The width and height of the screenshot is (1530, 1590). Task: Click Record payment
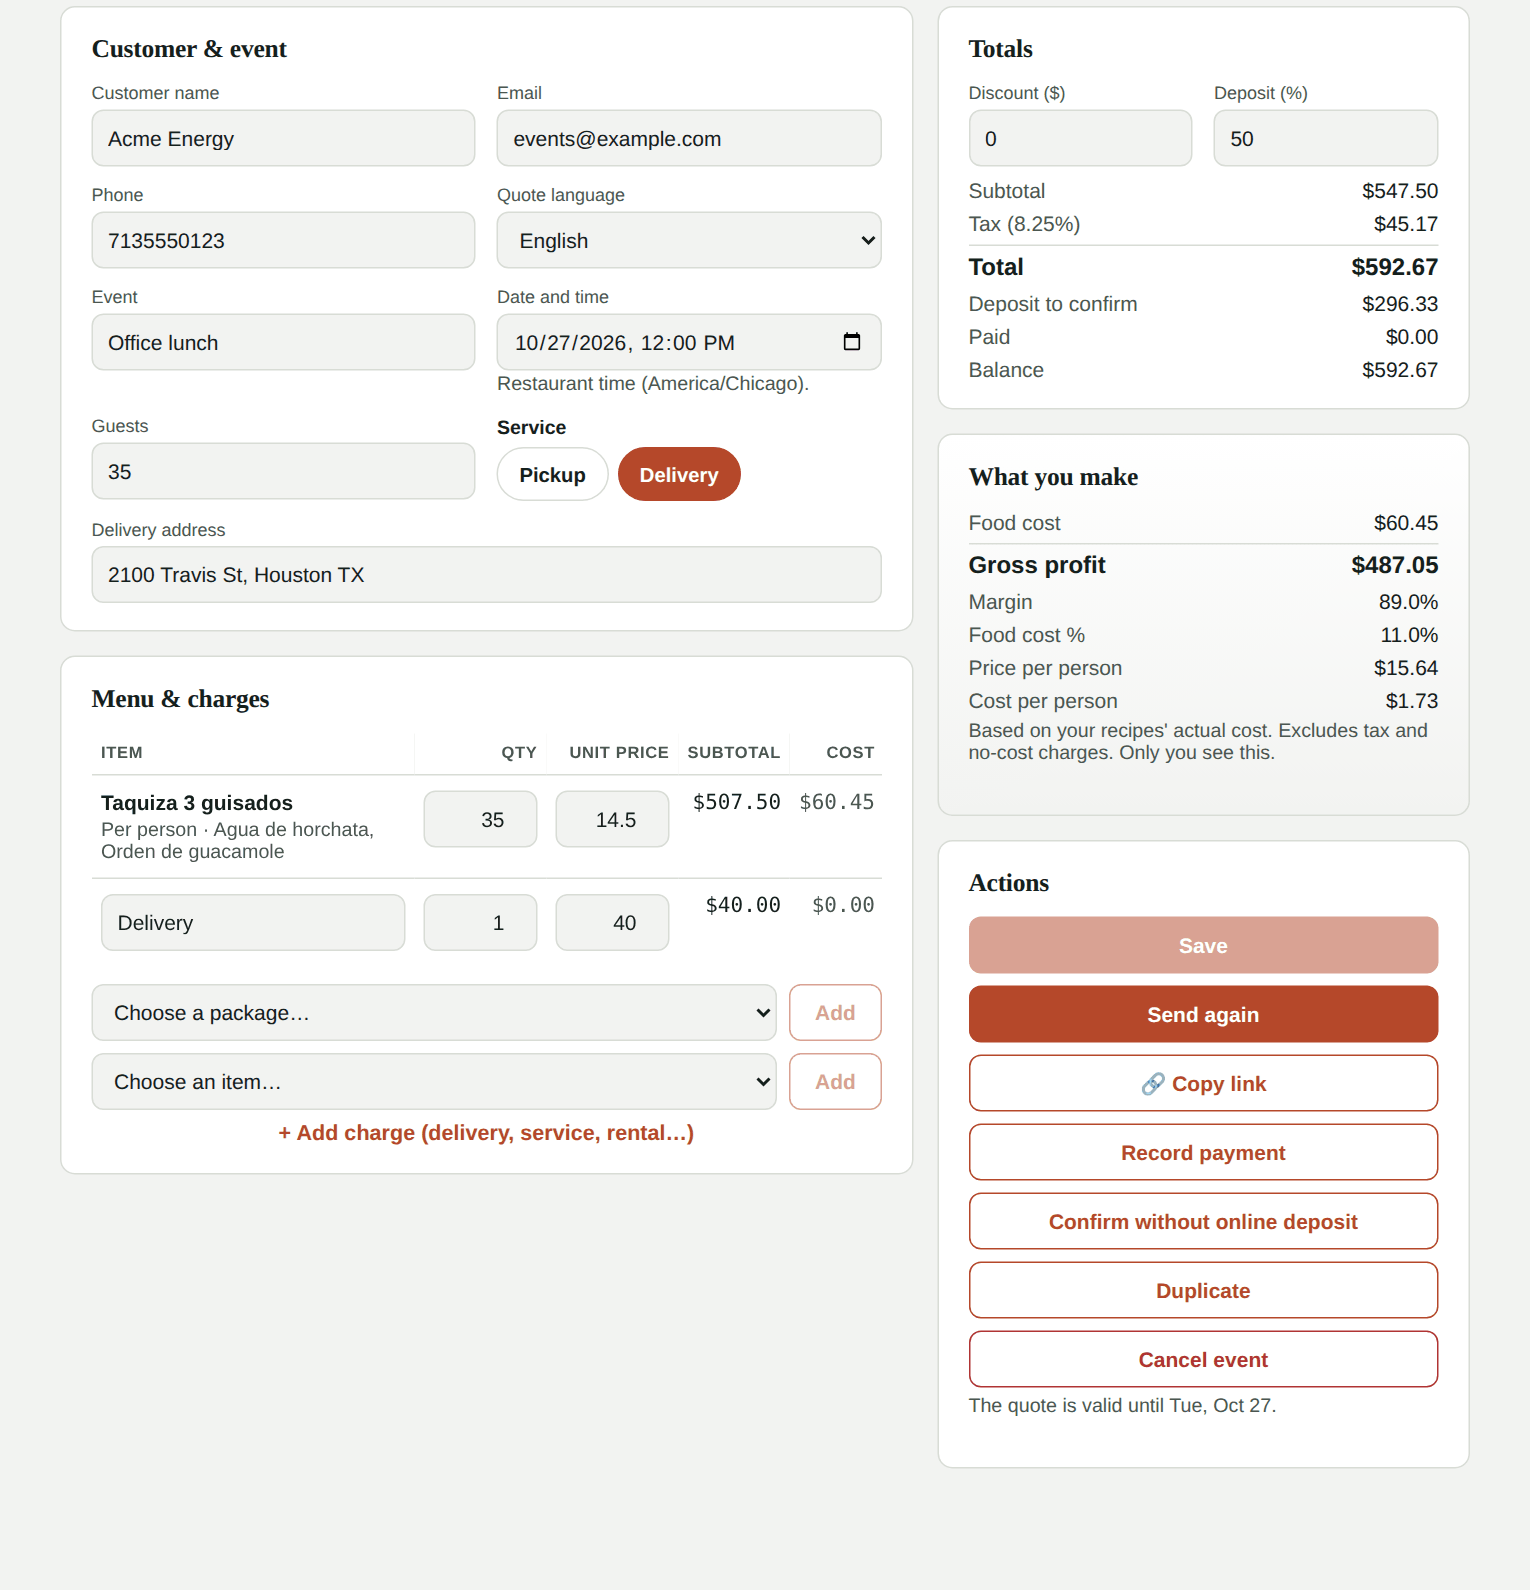(x=1203, y=1152)
